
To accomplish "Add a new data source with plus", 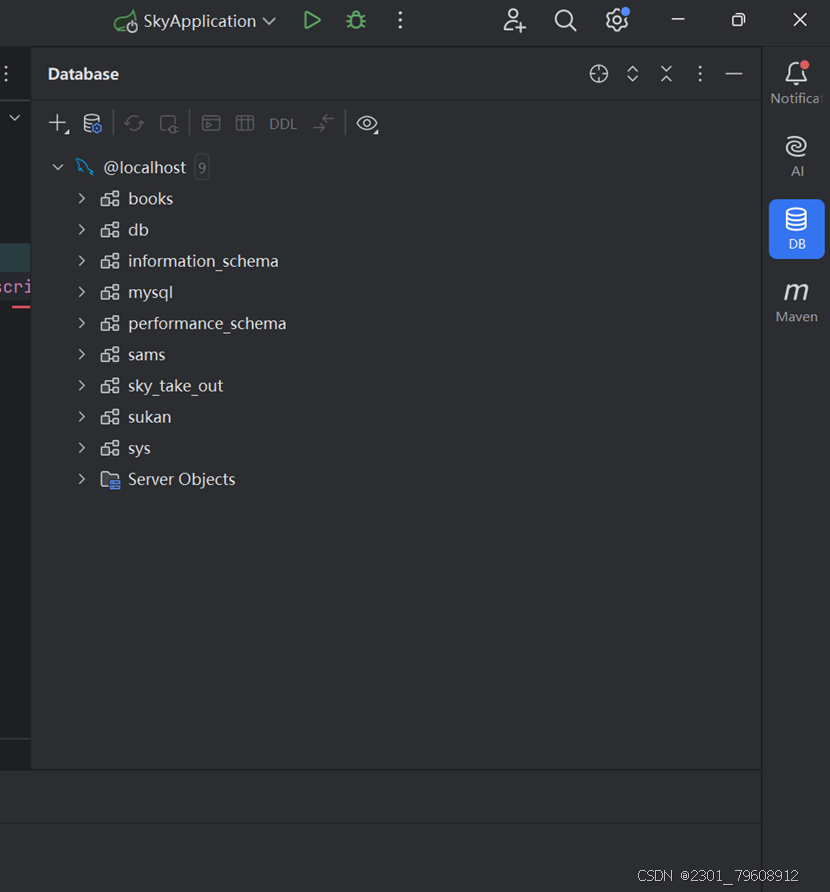I will click(x=57, y=122).
